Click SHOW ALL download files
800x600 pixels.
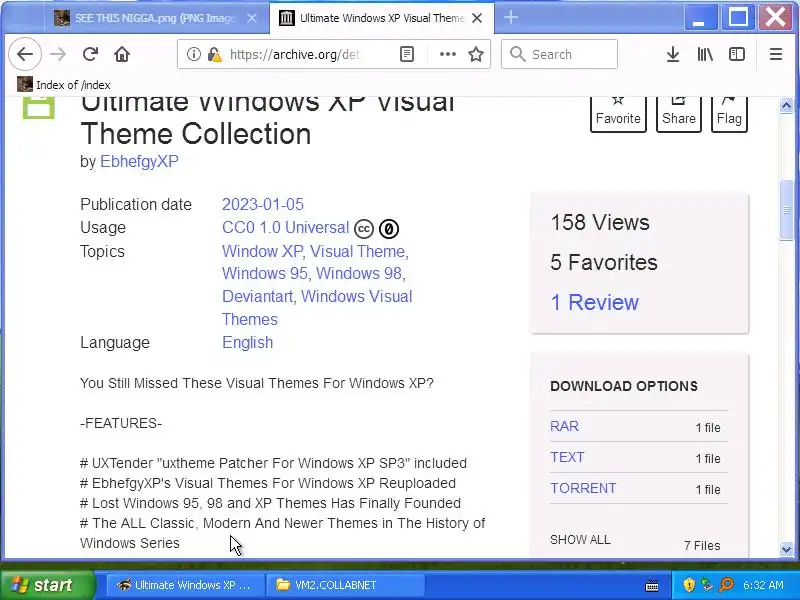point(580,540)
